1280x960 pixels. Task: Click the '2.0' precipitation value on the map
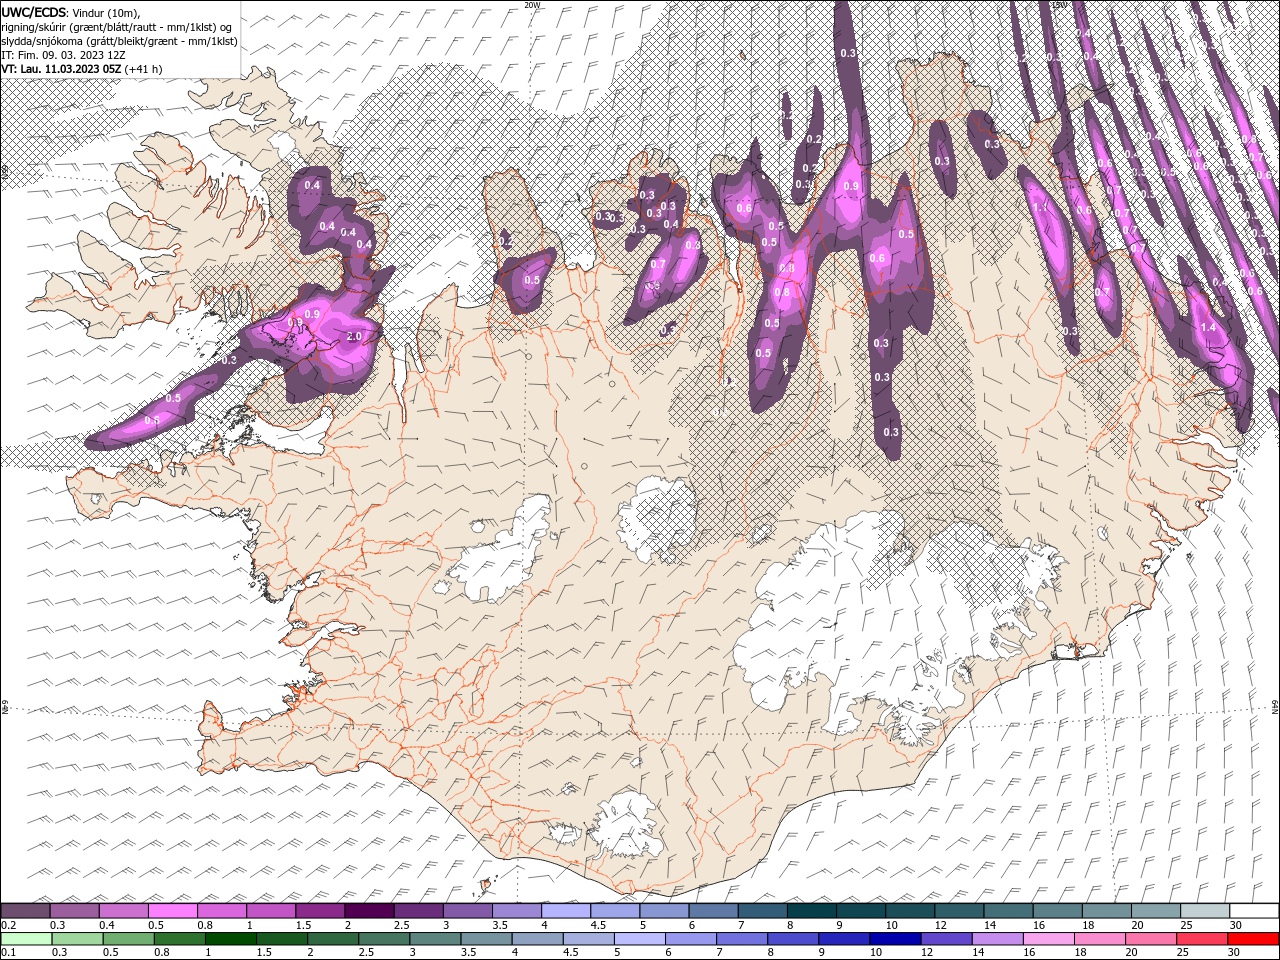coord(353,337)
